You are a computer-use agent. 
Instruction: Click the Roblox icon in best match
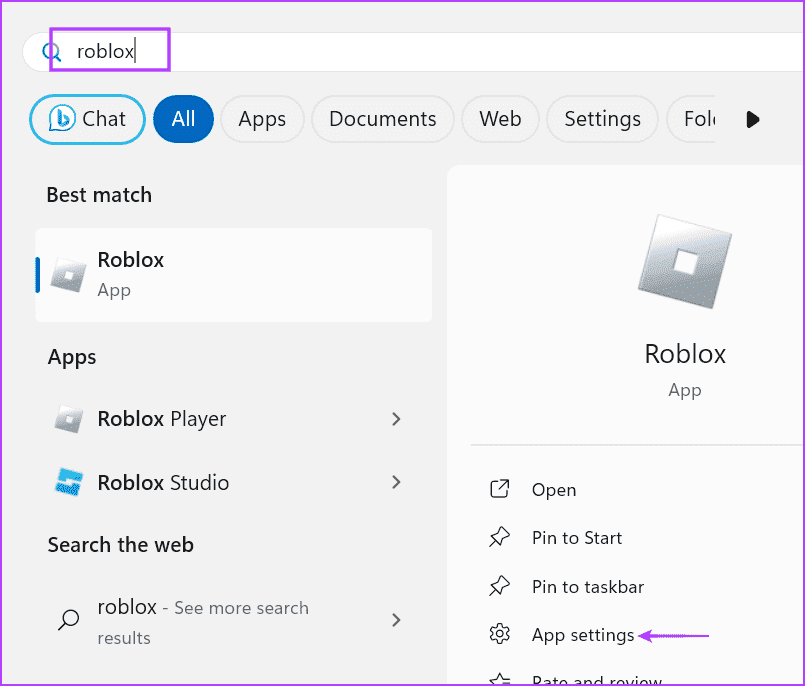[68, 275]
